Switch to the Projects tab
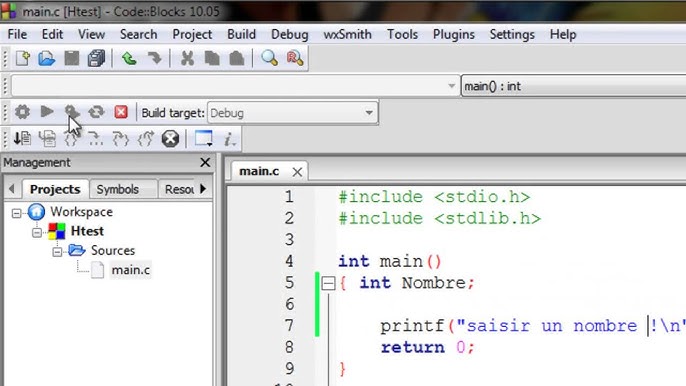The height and width of the screenshot is (386, 686). 55,189
